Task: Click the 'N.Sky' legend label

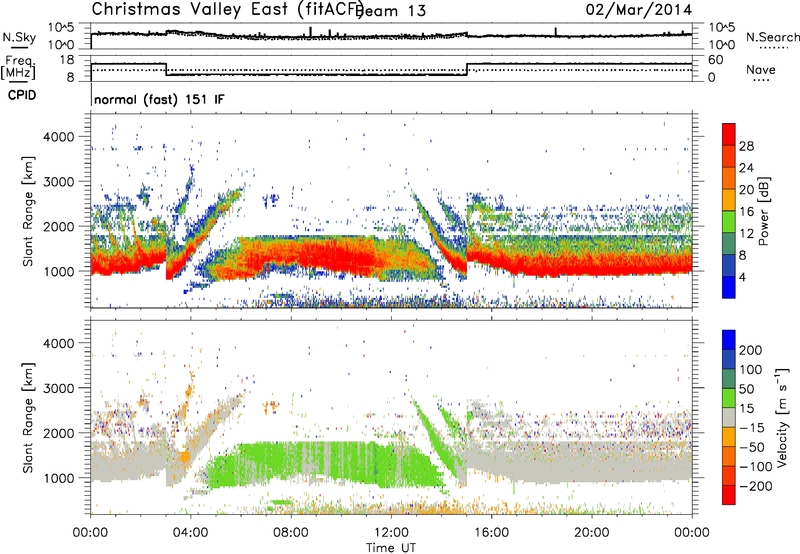Action: coord(19,37)
